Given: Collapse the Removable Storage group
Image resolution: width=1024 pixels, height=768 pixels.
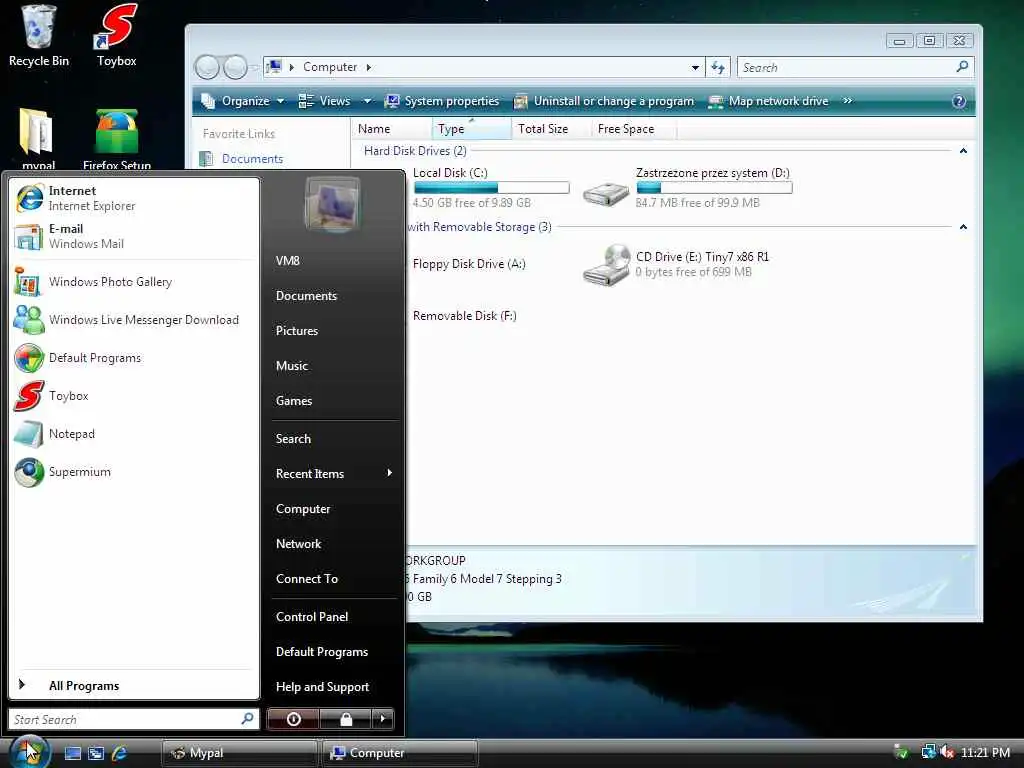Looking at the screenshot, I should tap(963, 227).
